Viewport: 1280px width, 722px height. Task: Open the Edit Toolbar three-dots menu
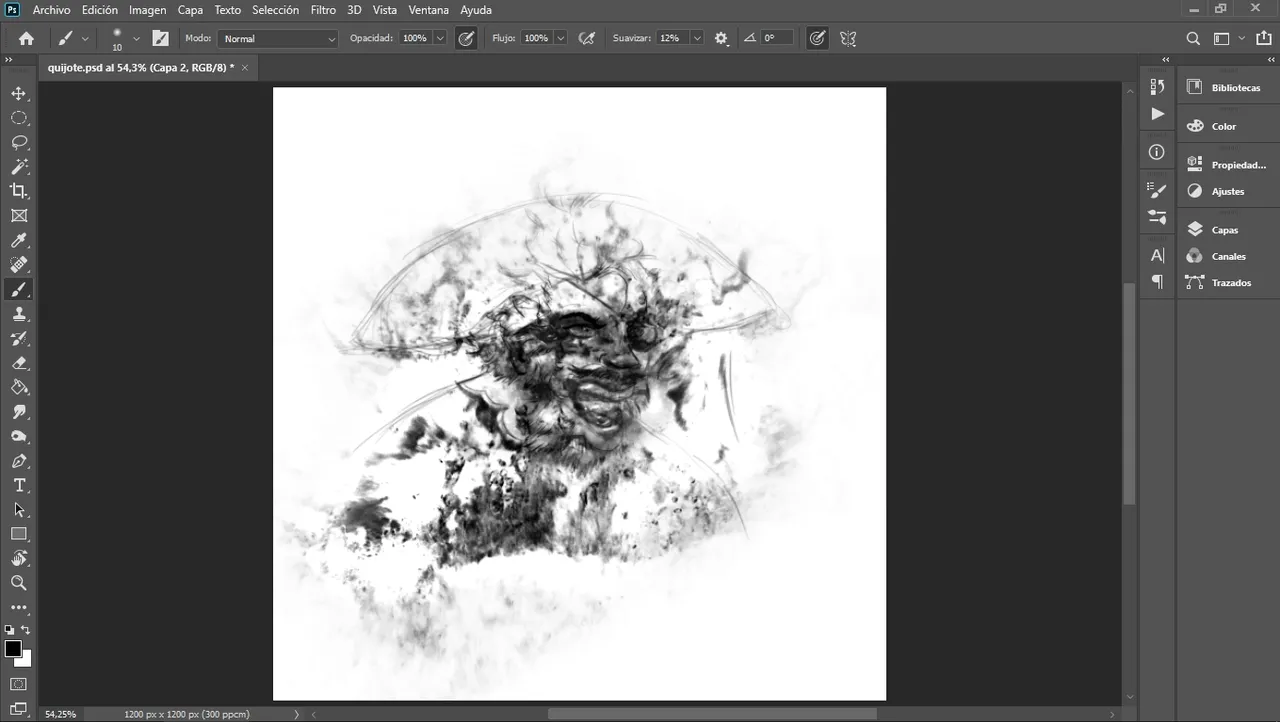pyautogui.click(x=19, y=607)
